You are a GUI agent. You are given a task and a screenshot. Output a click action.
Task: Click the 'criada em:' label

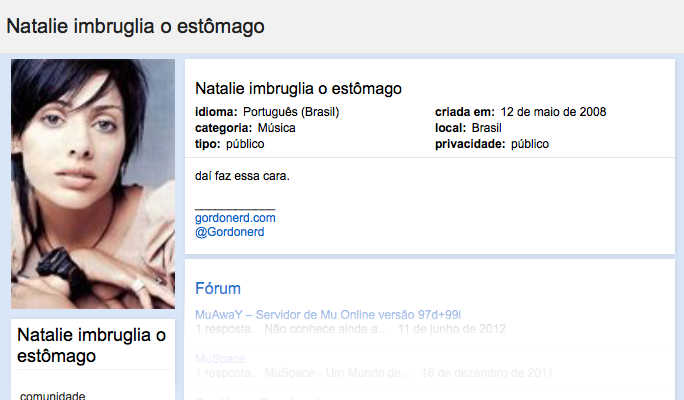tap(465, 112)
